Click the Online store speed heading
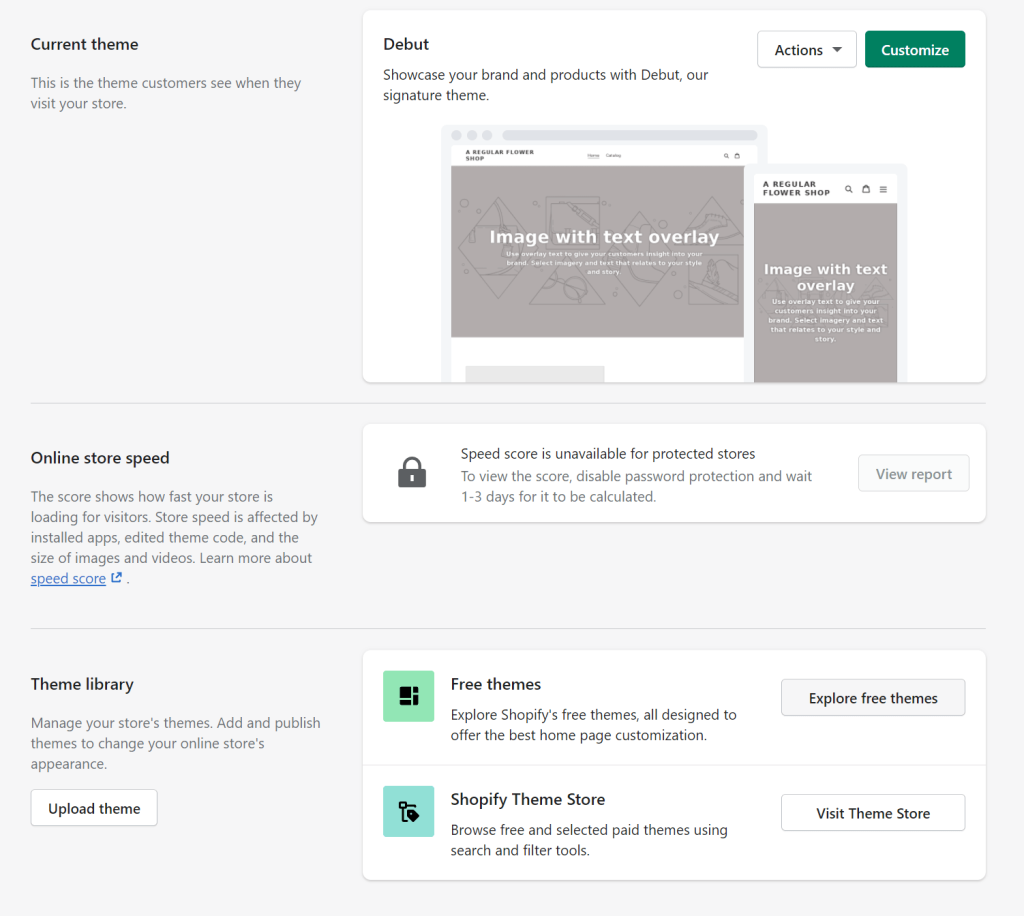1024x916 pixels. 100,458
